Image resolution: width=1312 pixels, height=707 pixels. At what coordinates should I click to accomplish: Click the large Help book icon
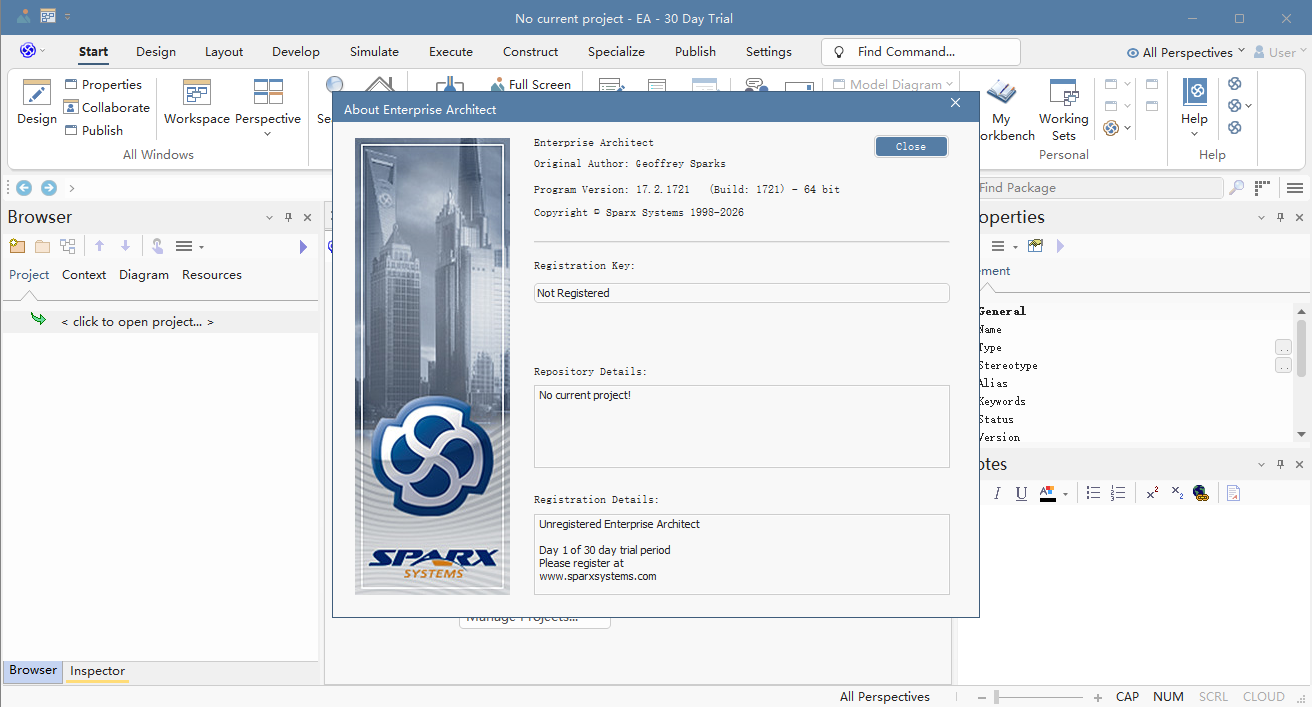pyautogui.click(x=1194, y=93)
